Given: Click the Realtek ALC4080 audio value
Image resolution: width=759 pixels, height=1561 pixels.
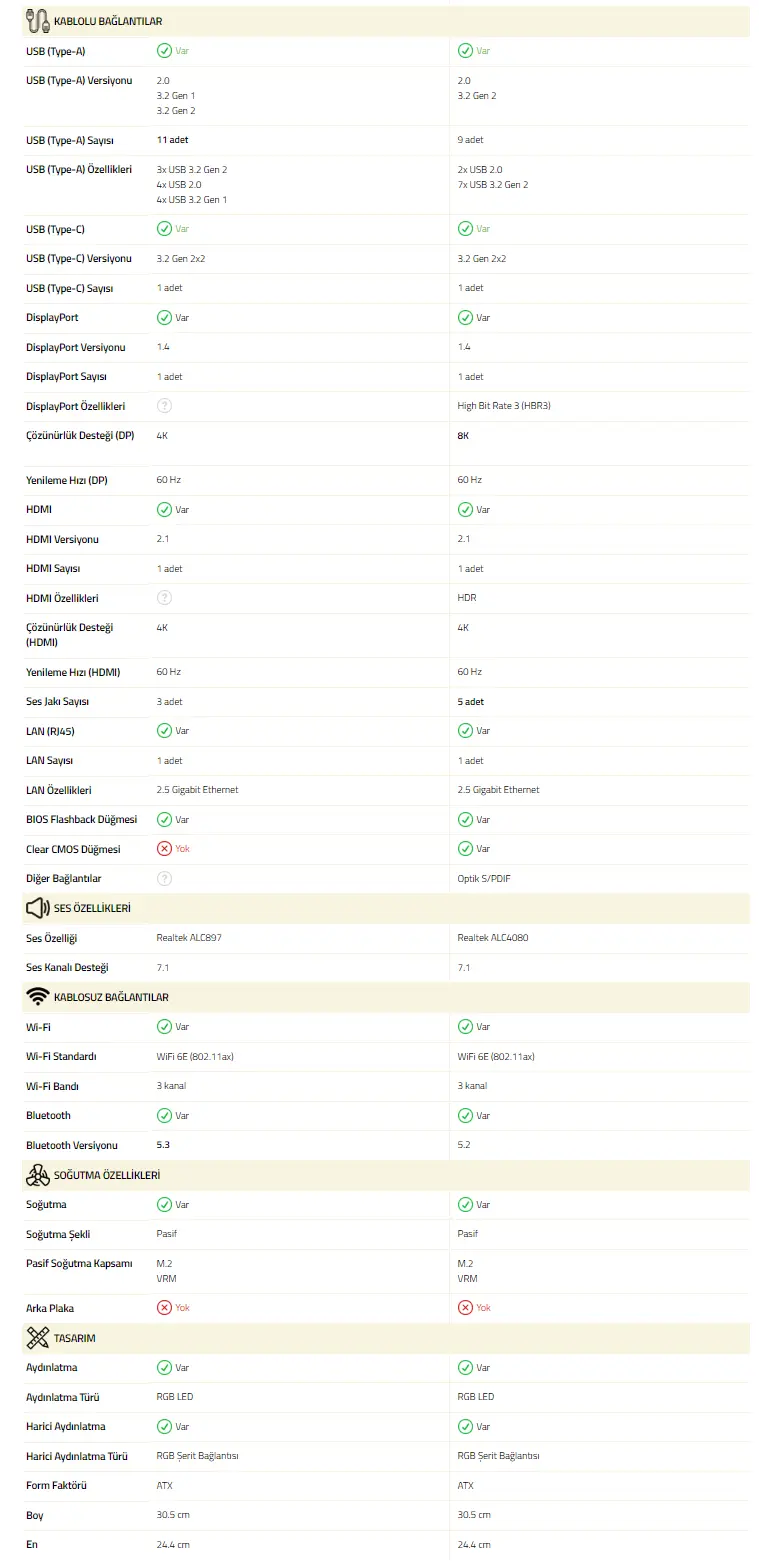Looking at the screenshot, I should point(493,938).
